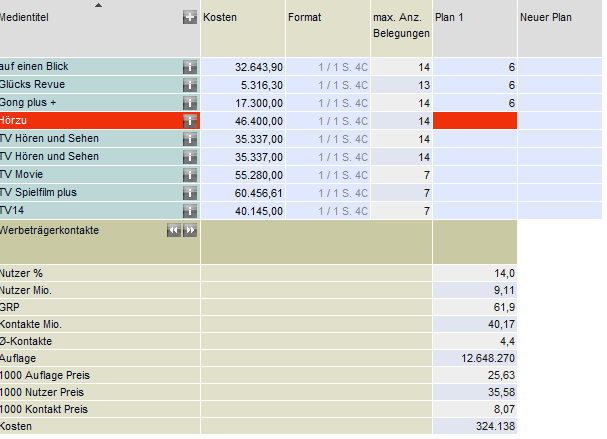
Task: Open info icon for auf einen Blick
Action: [190, 67]
